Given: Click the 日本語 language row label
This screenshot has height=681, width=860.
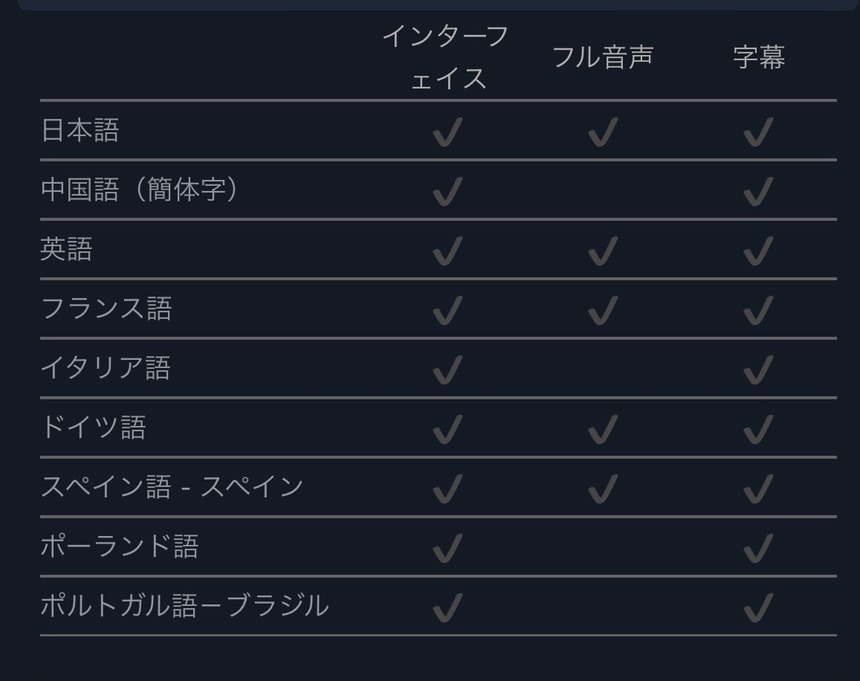Looking at the screenshot, I should (x=80, y=130).
